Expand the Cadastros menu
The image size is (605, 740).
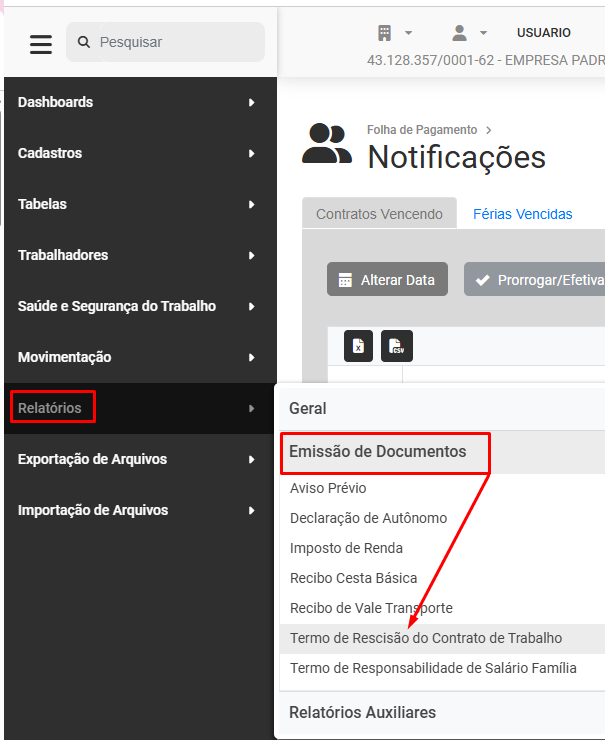coord(138,153)
